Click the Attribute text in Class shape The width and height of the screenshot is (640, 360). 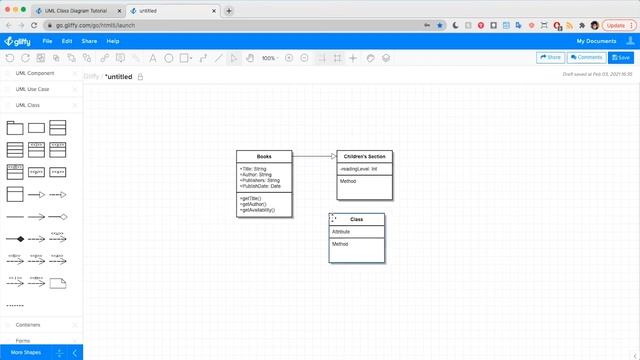coord(341,231)
